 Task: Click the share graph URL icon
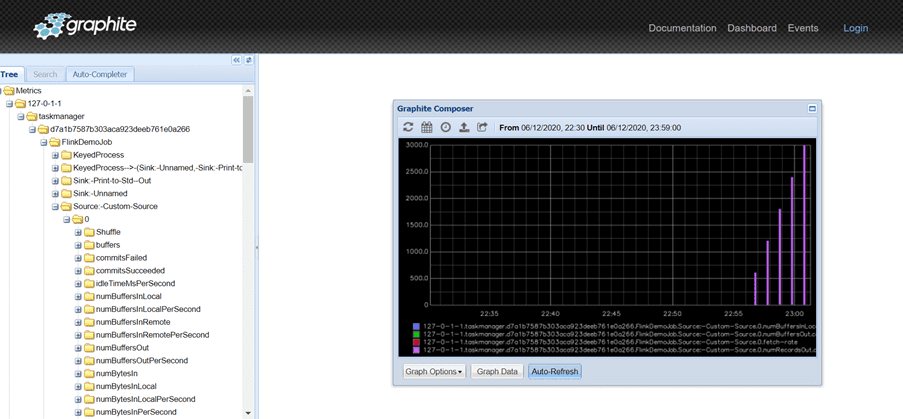click(x=483, y=127)
